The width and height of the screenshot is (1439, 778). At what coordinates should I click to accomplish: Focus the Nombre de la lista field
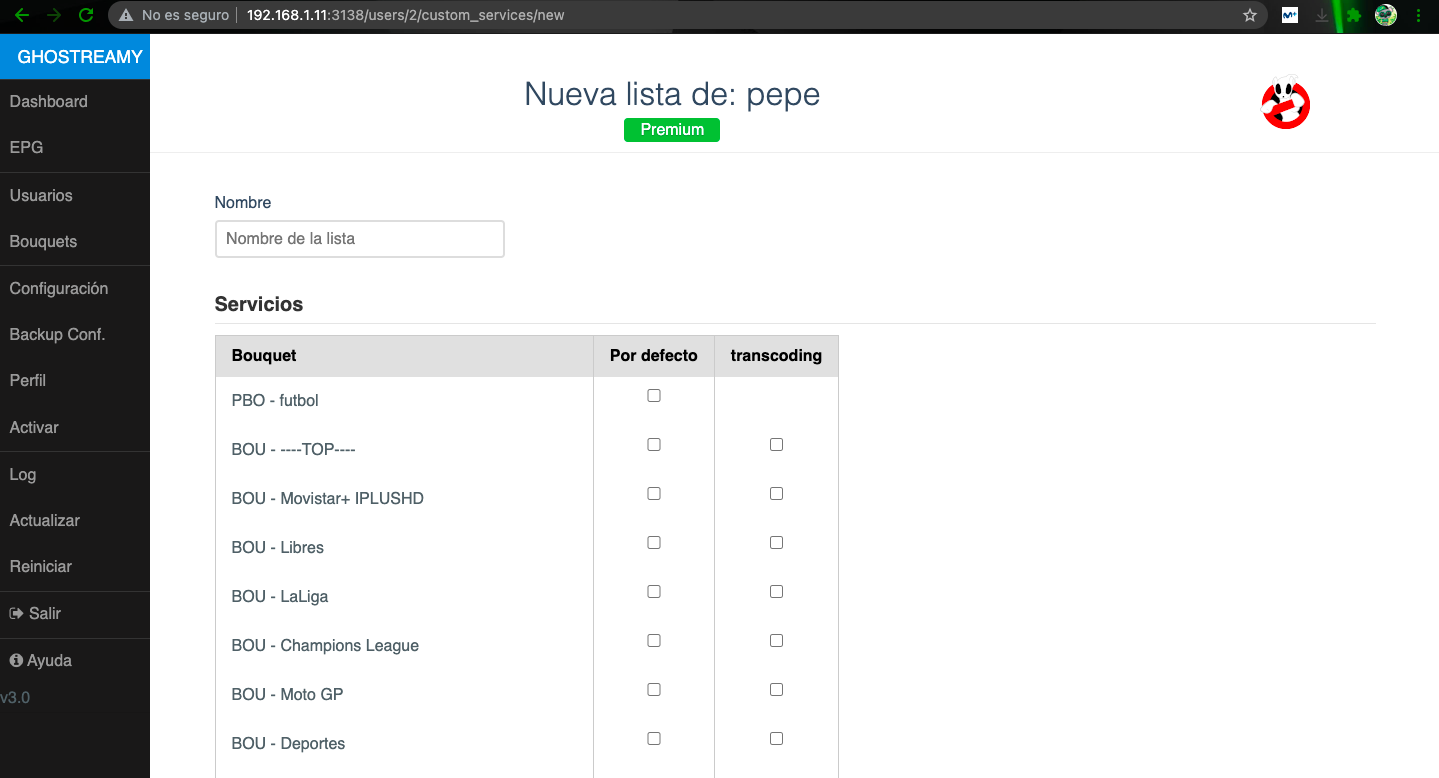[x=359, y=239]
